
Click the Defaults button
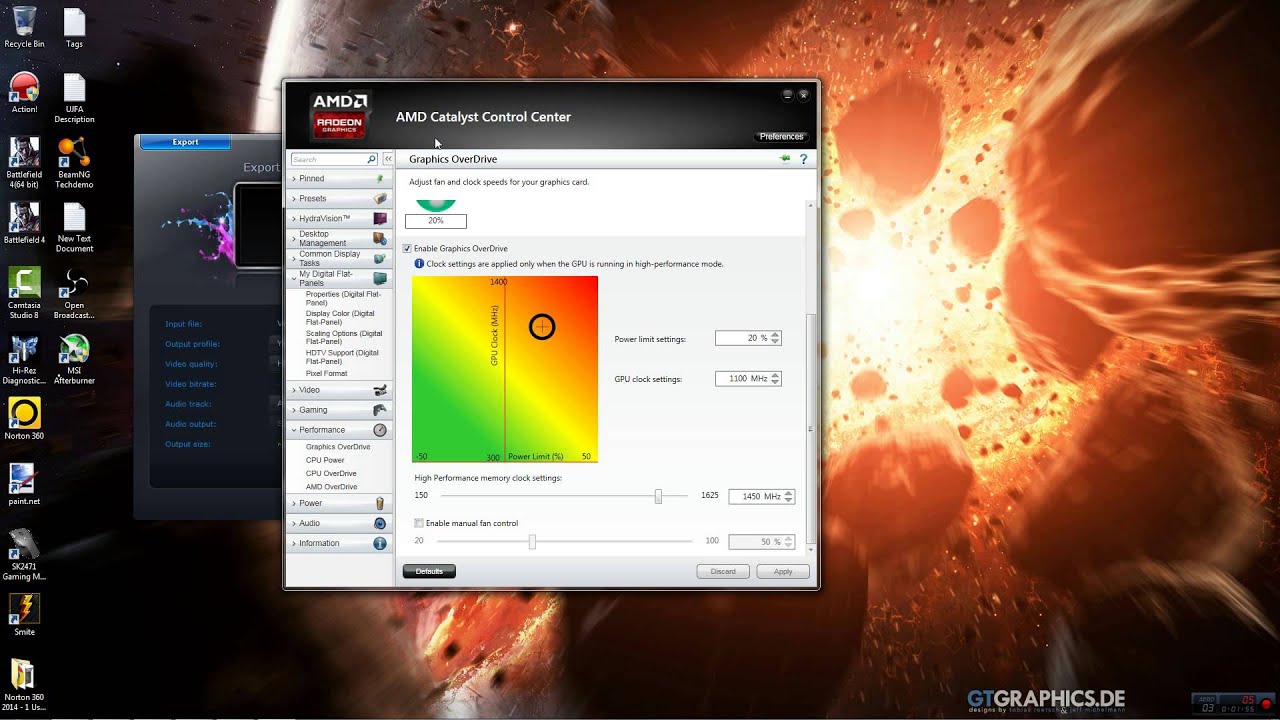point(429,571)
